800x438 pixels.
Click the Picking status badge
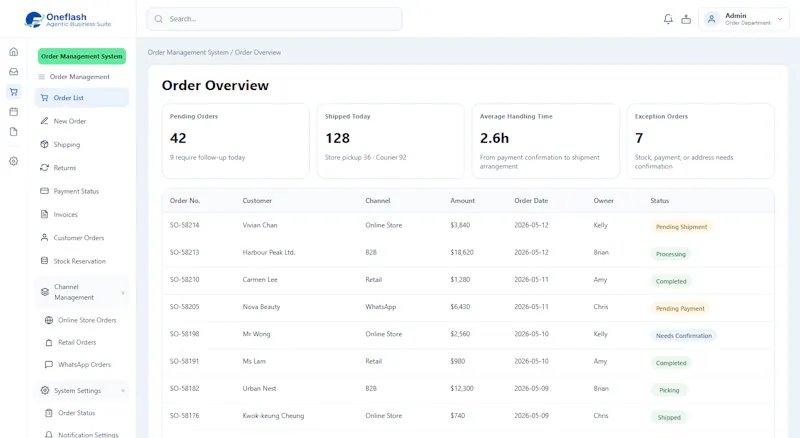coord(669,390)
